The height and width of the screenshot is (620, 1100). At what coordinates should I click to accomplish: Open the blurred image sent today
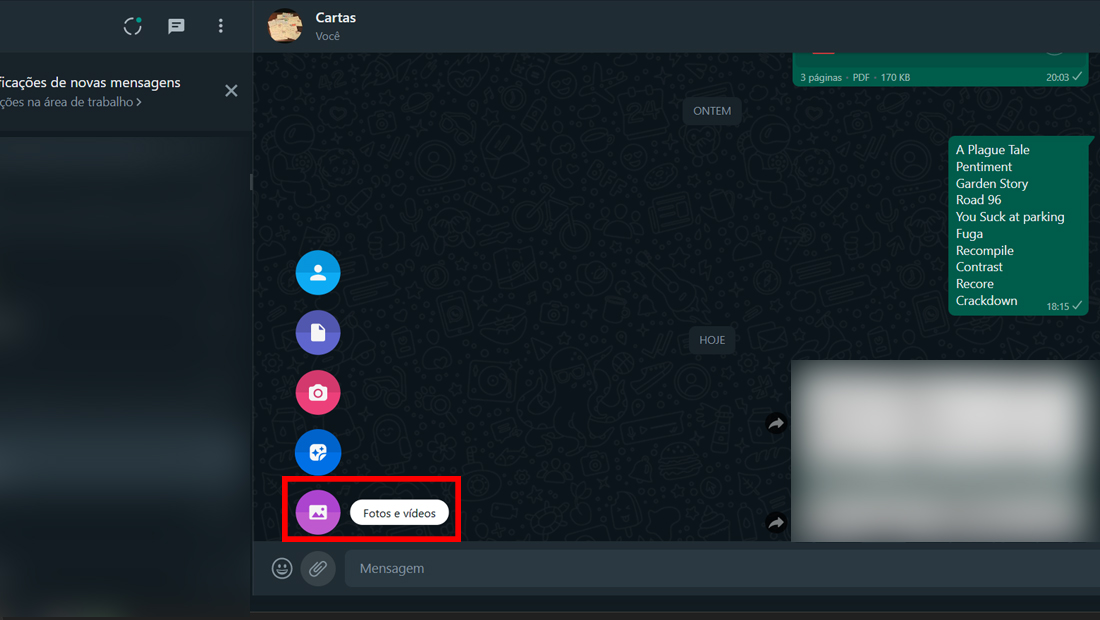tap(945, 450)
